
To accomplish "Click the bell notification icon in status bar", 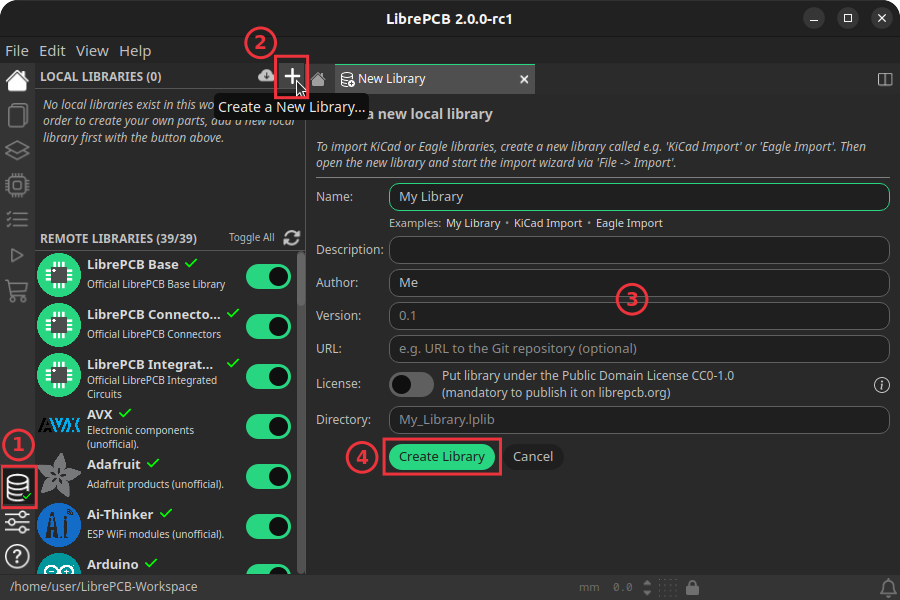I will coord(888,587).
